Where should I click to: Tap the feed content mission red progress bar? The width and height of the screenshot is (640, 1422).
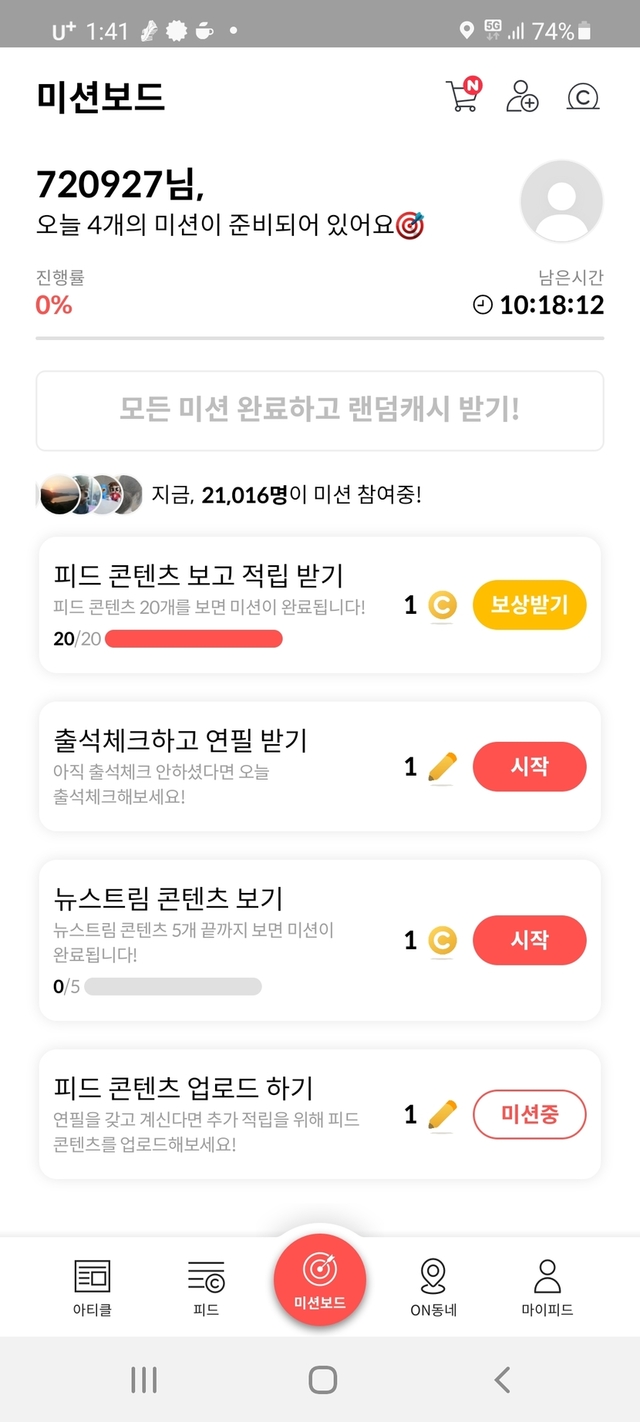[x=193, y=639]
